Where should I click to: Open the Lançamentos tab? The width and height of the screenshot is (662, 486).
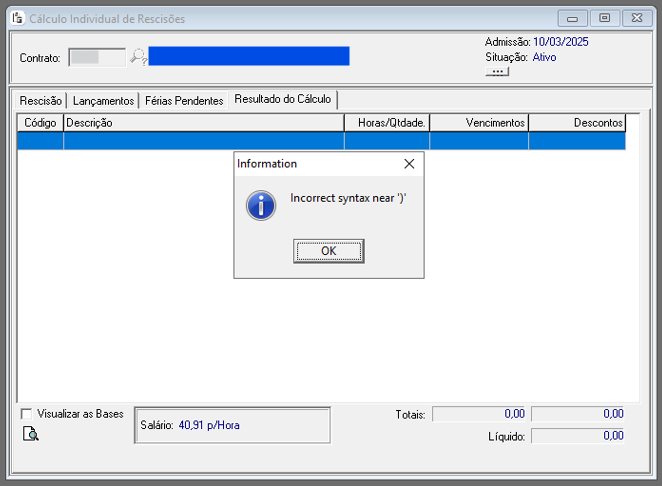pyautogui.click(x=103, y=101)
